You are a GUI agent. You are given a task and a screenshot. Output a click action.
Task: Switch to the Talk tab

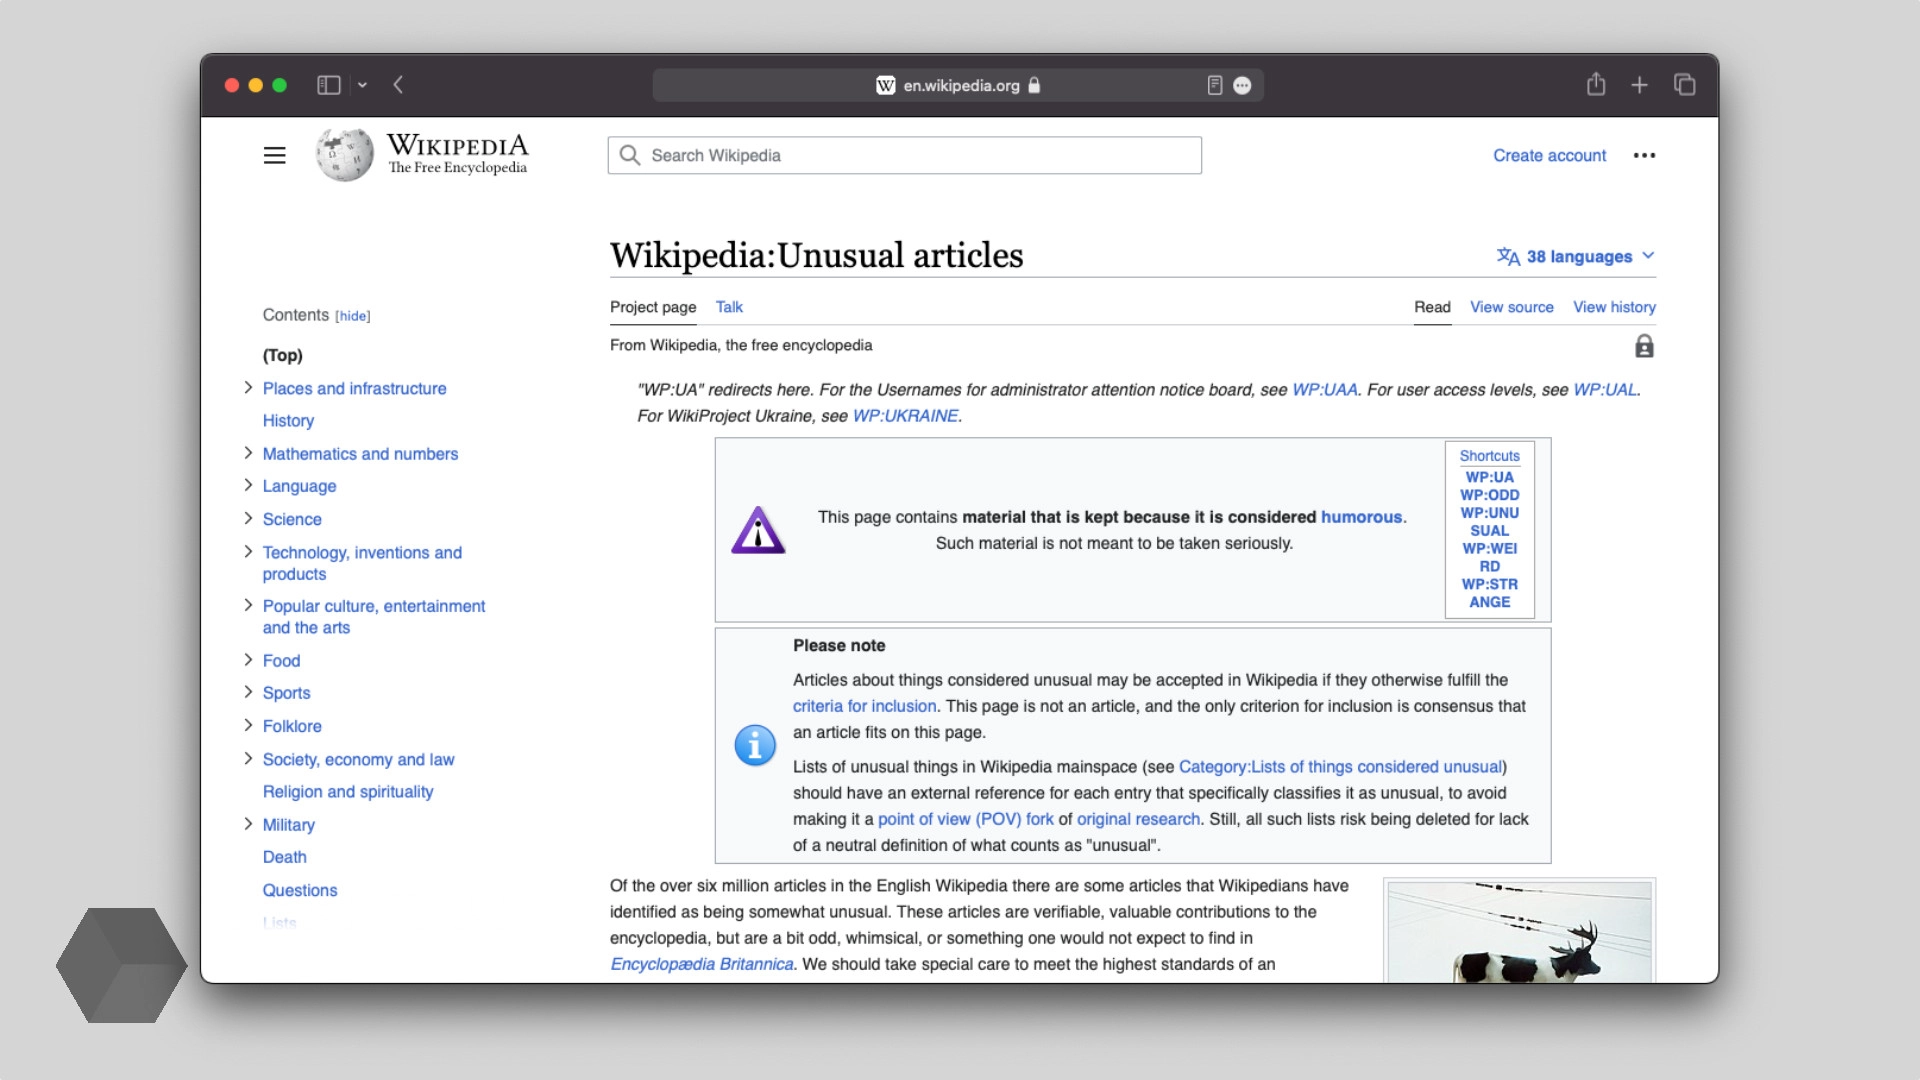pyautogui.click(x=729, y=307)
